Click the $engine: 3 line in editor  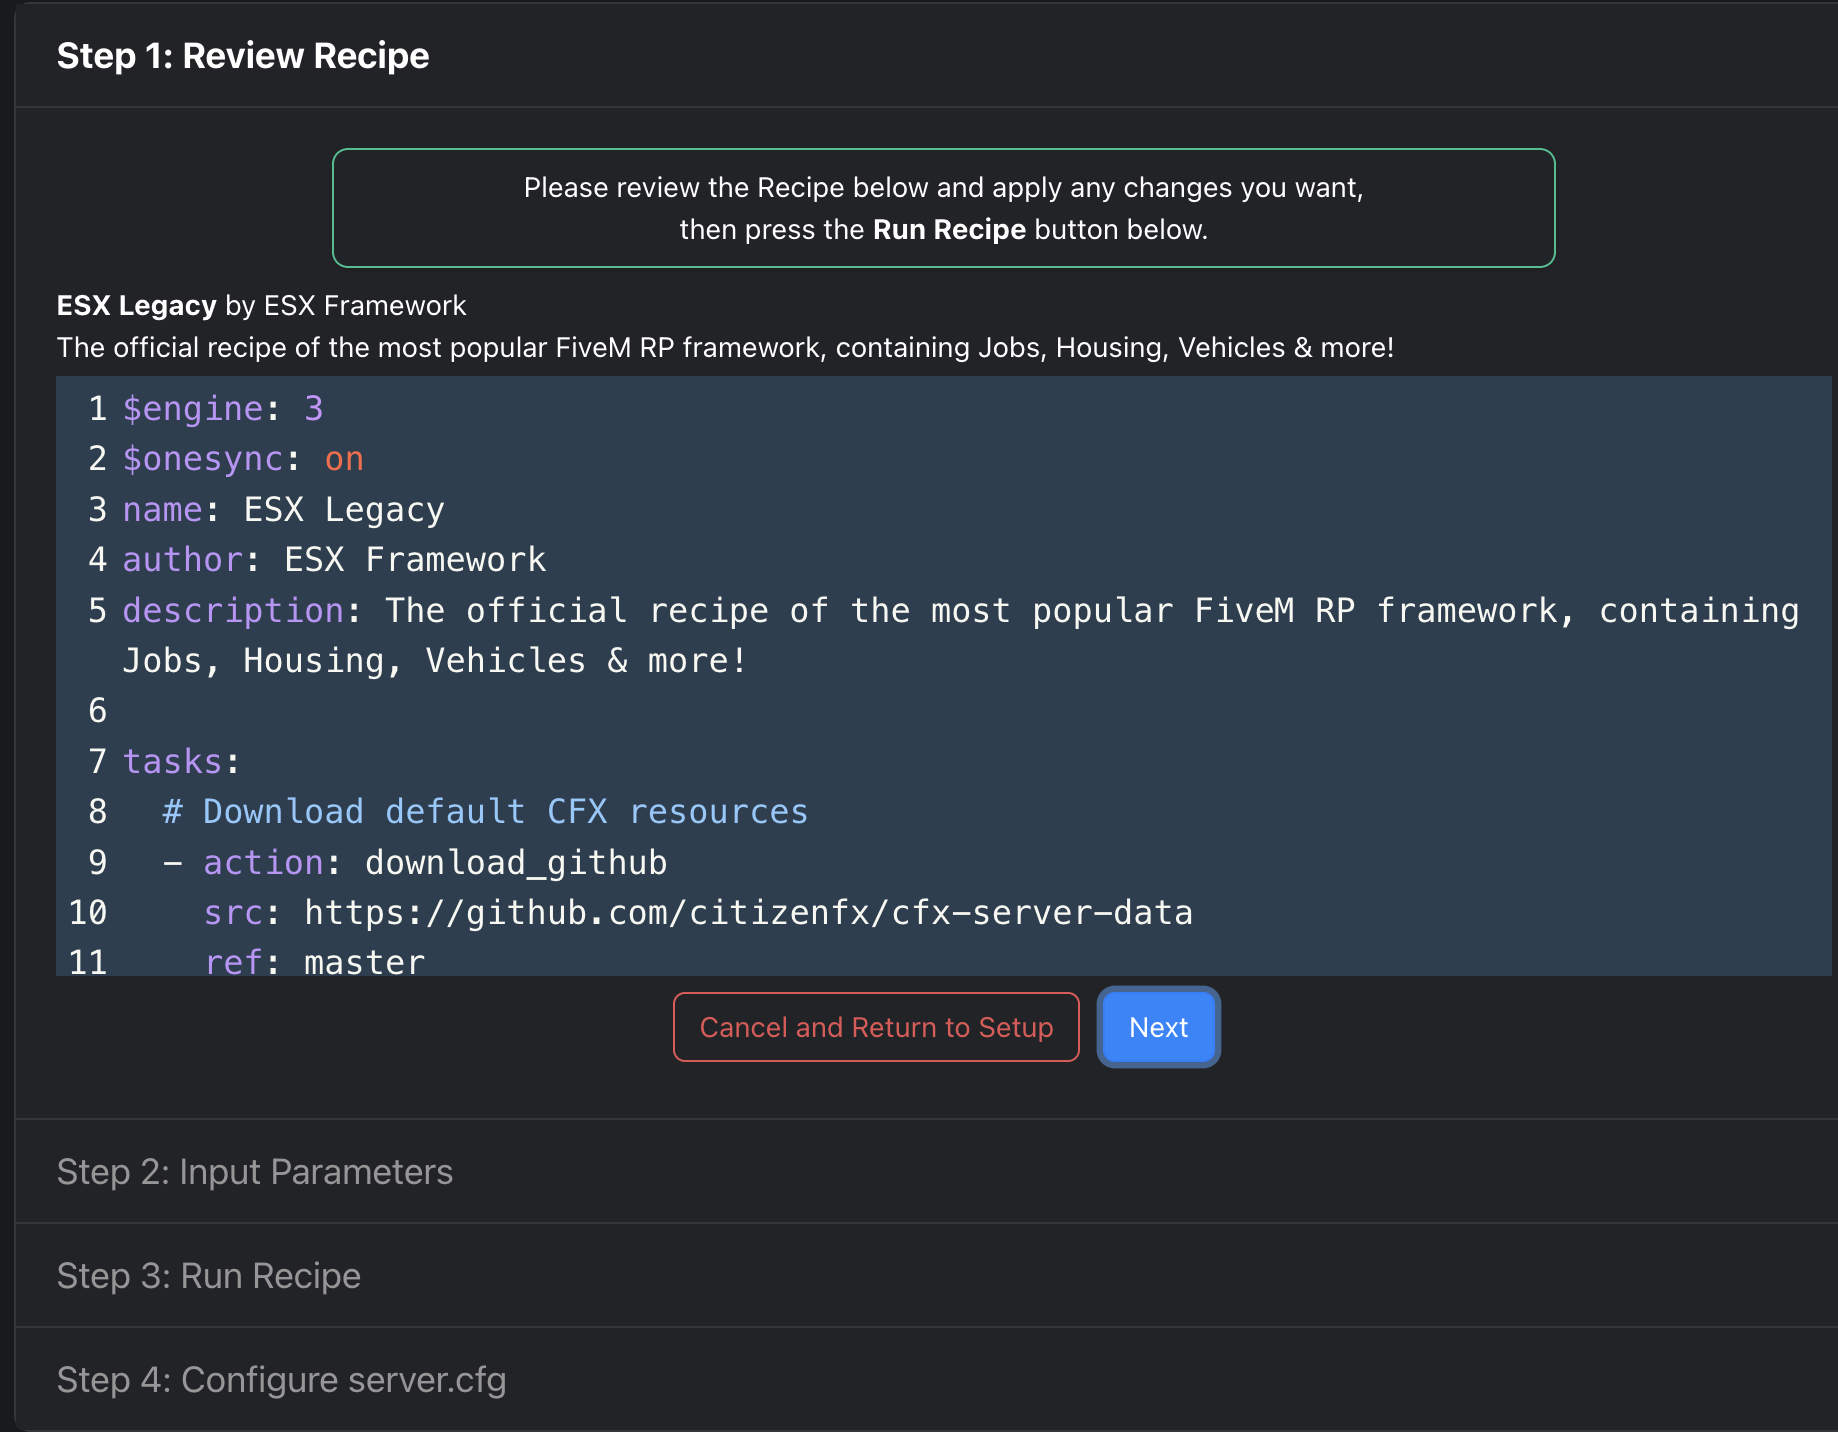pyautogui.click(x=223, y=408)
